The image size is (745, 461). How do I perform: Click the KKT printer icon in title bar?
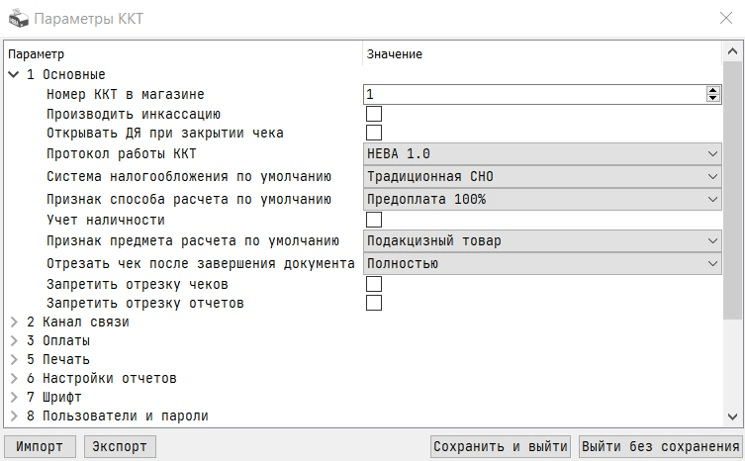18,18
